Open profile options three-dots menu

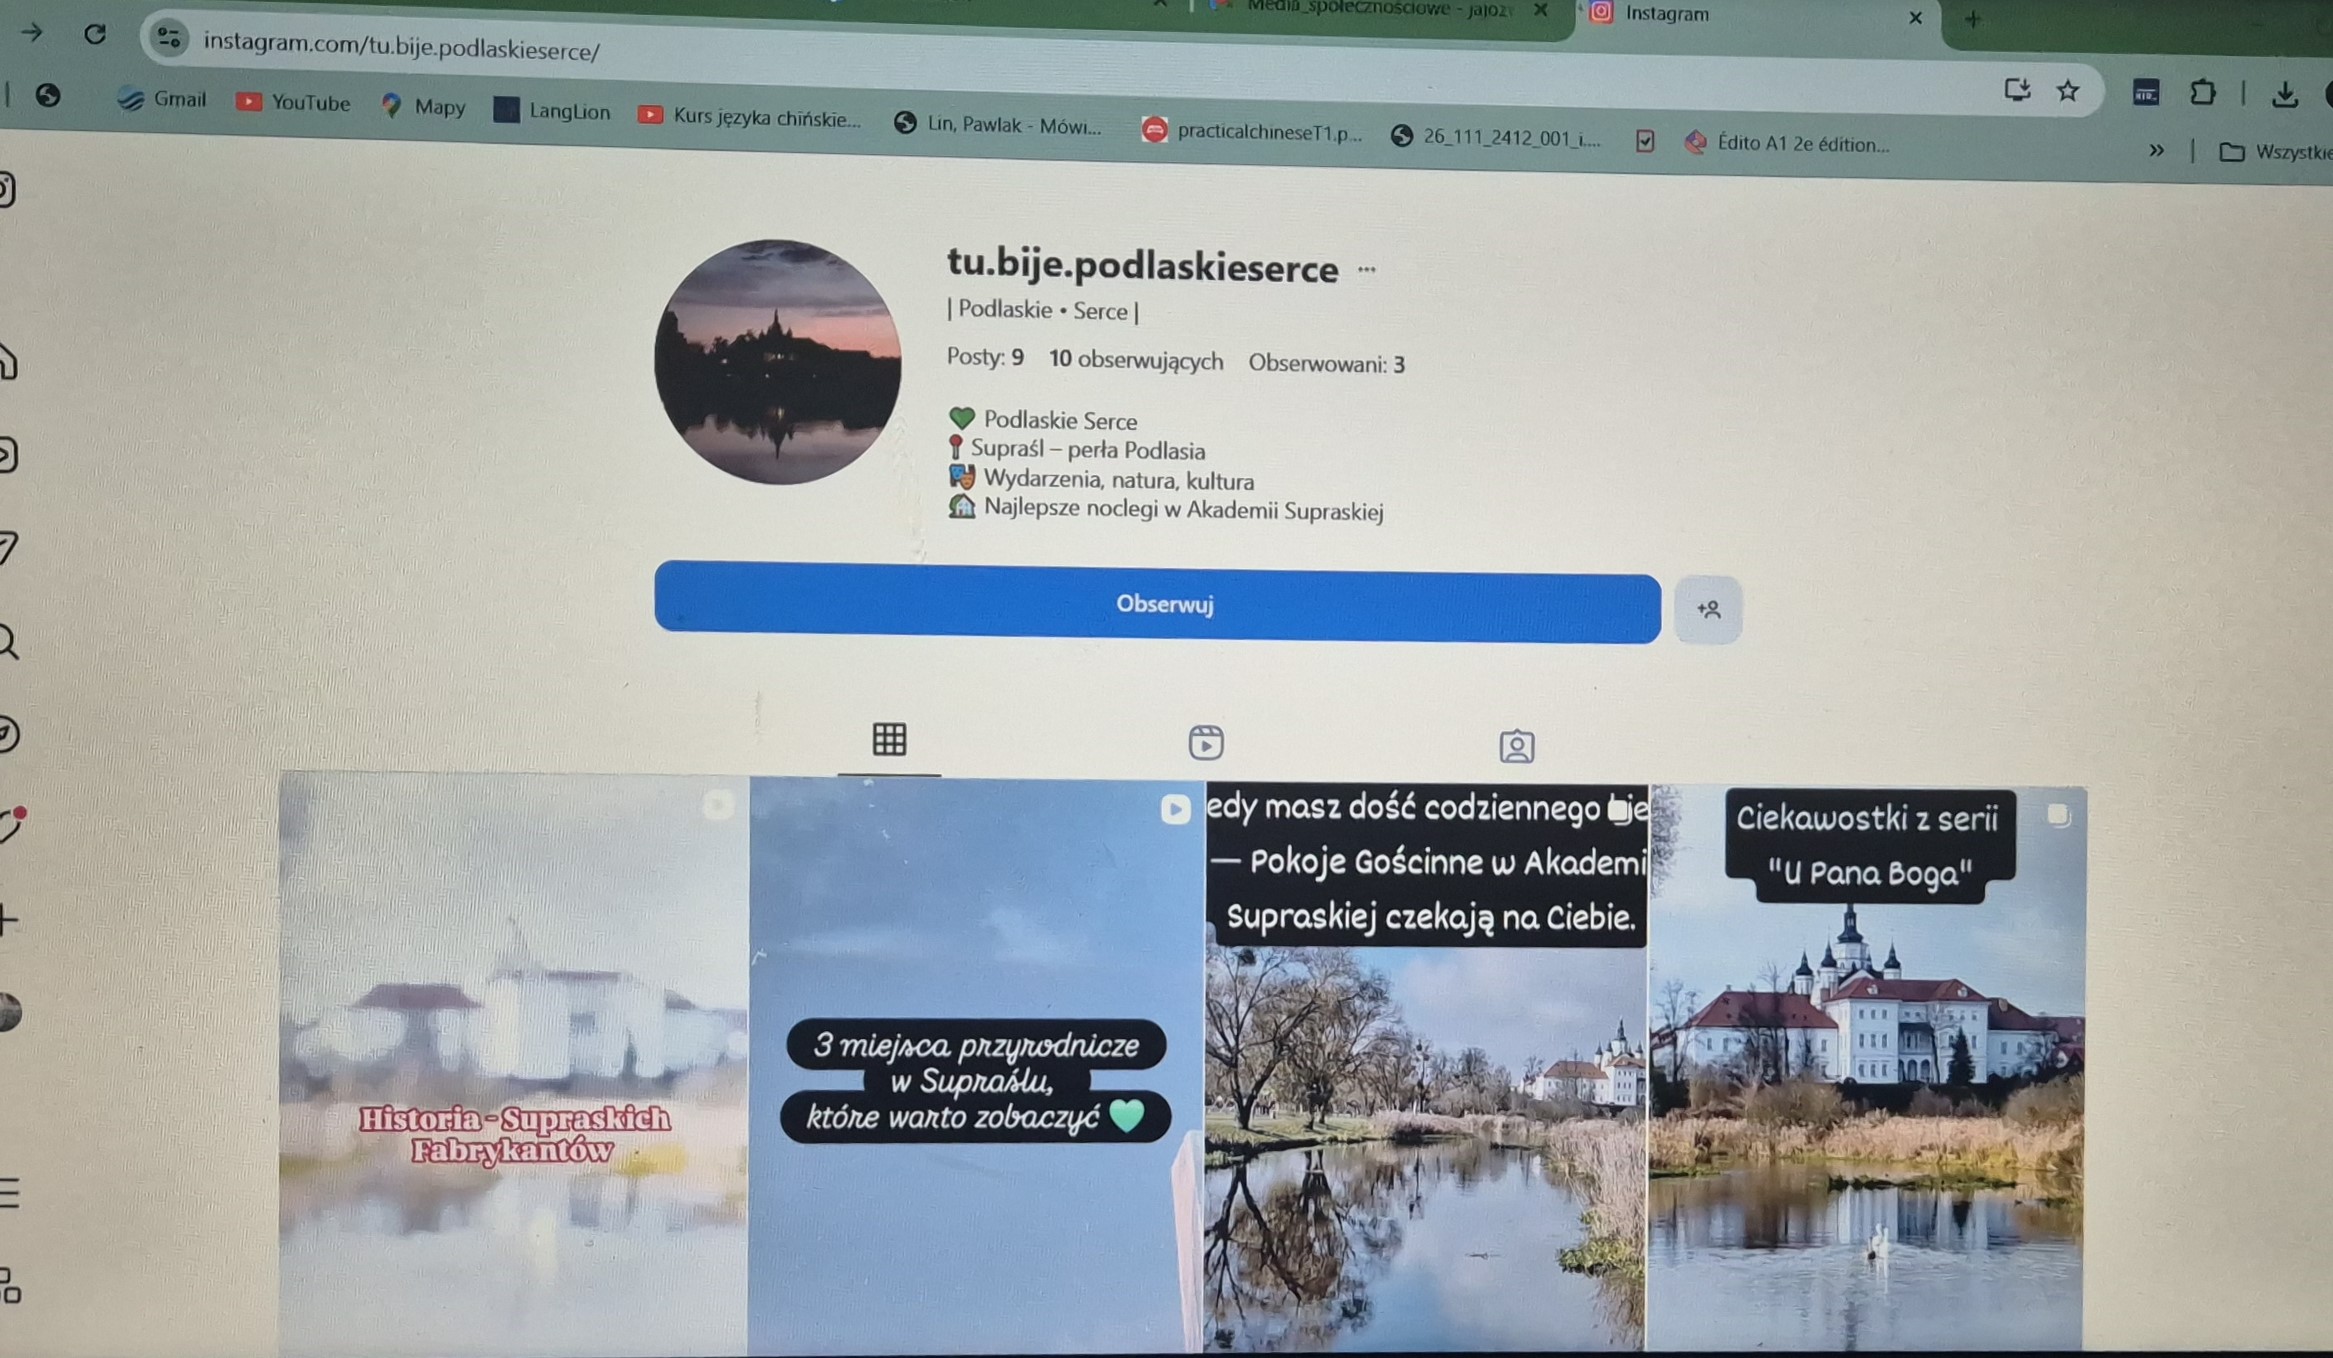pos(1367,269)
